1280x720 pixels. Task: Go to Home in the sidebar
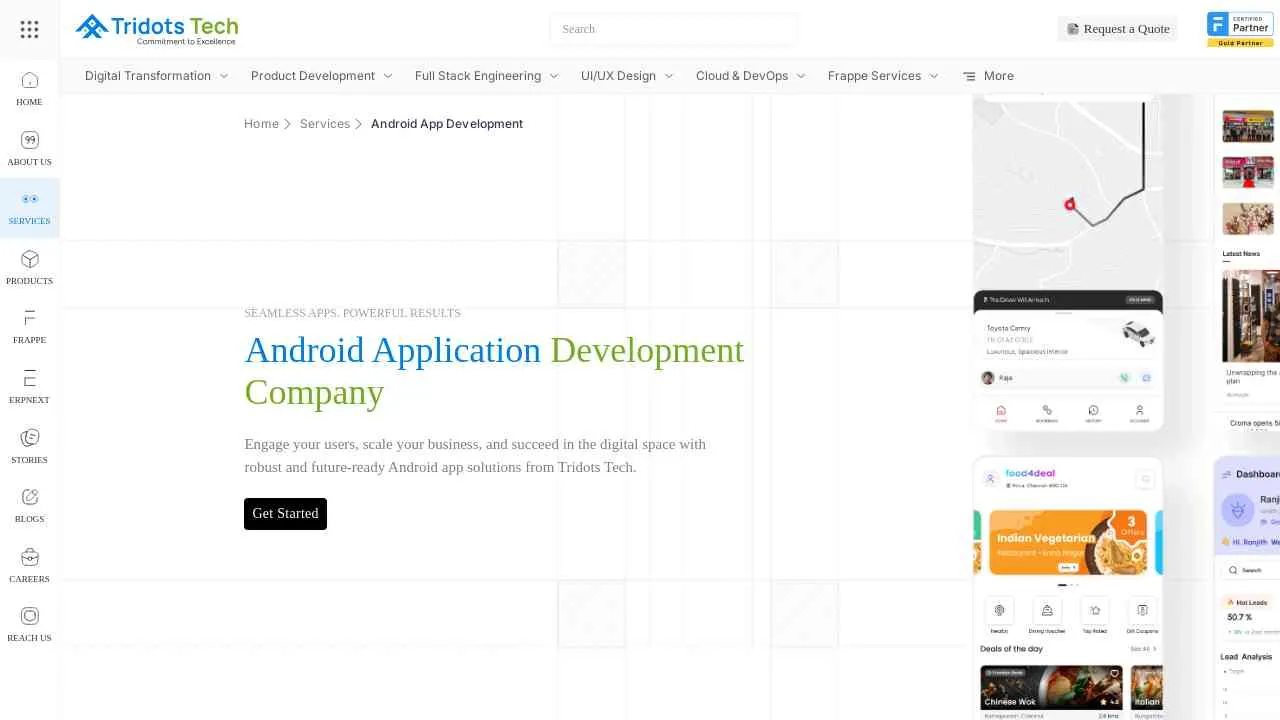tap(29, 88)
